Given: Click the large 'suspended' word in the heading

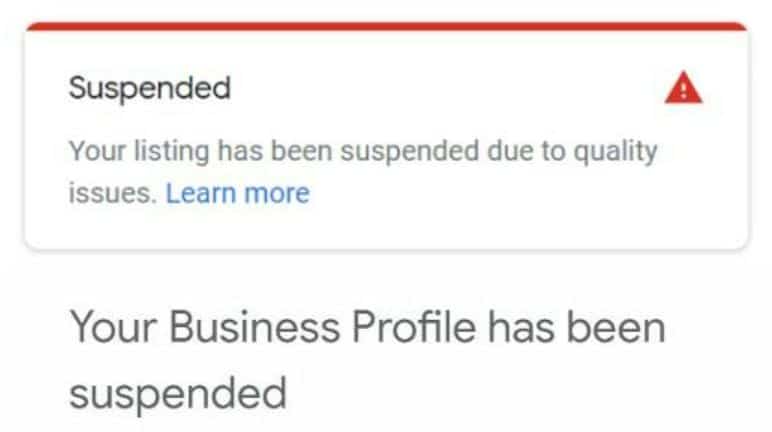Looking at the screenshot, I should (177, 393).
